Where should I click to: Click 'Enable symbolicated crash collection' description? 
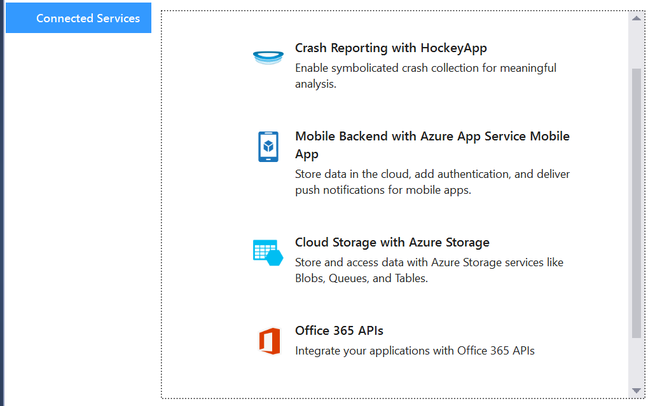tap(426, 76)
